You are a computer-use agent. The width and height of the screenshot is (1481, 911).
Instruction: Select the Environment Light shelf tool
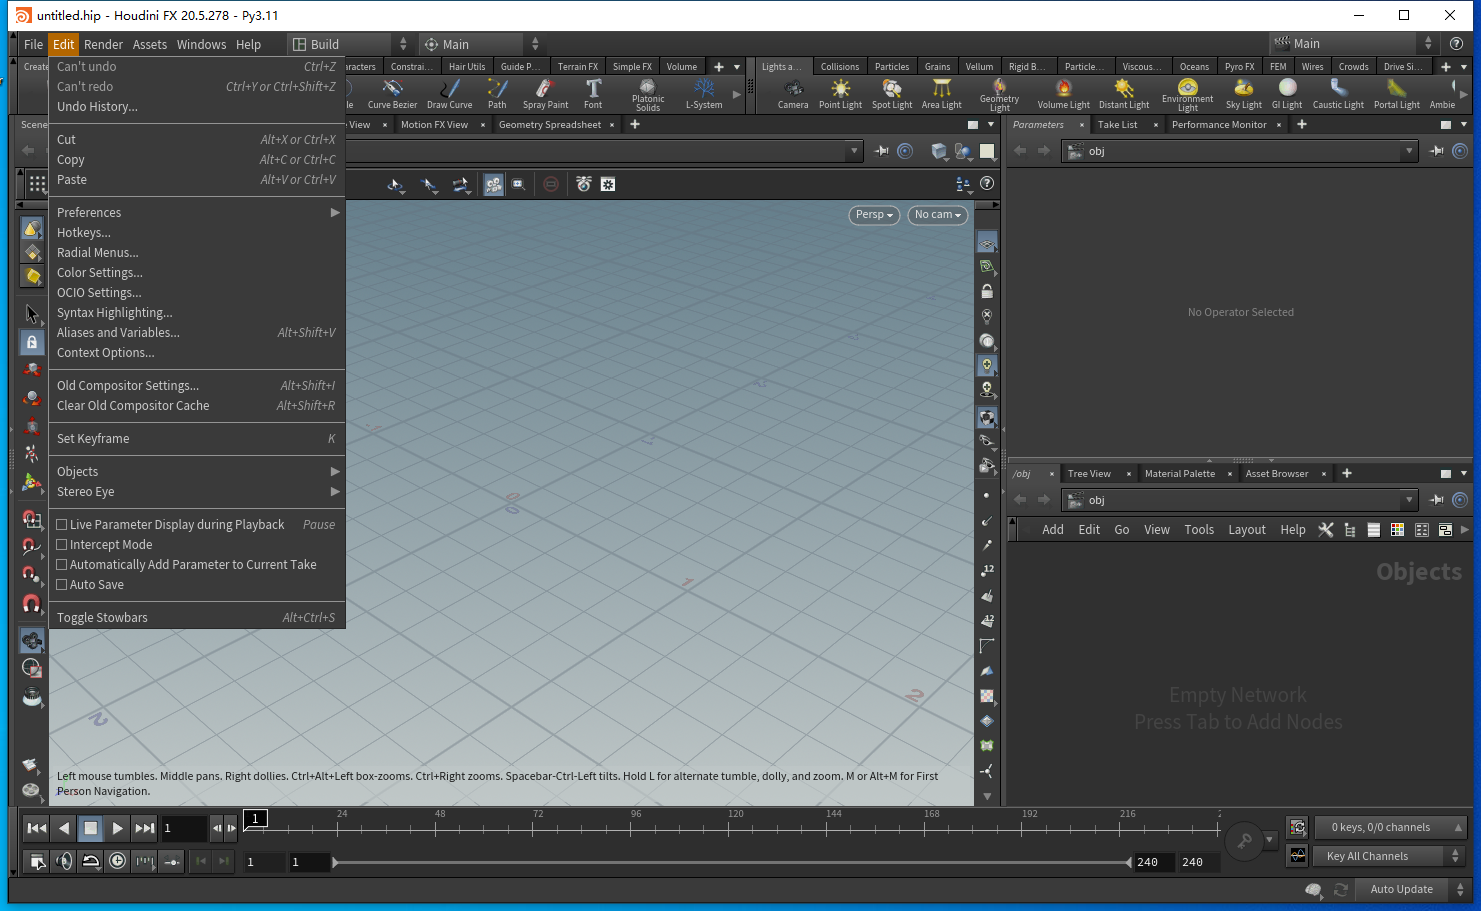1187,94
